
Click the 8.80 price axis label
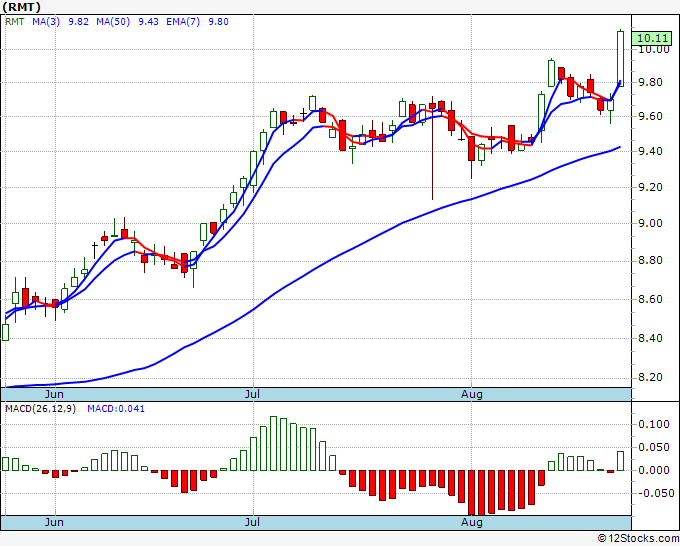pyautogui.click(x=651, y=261)
